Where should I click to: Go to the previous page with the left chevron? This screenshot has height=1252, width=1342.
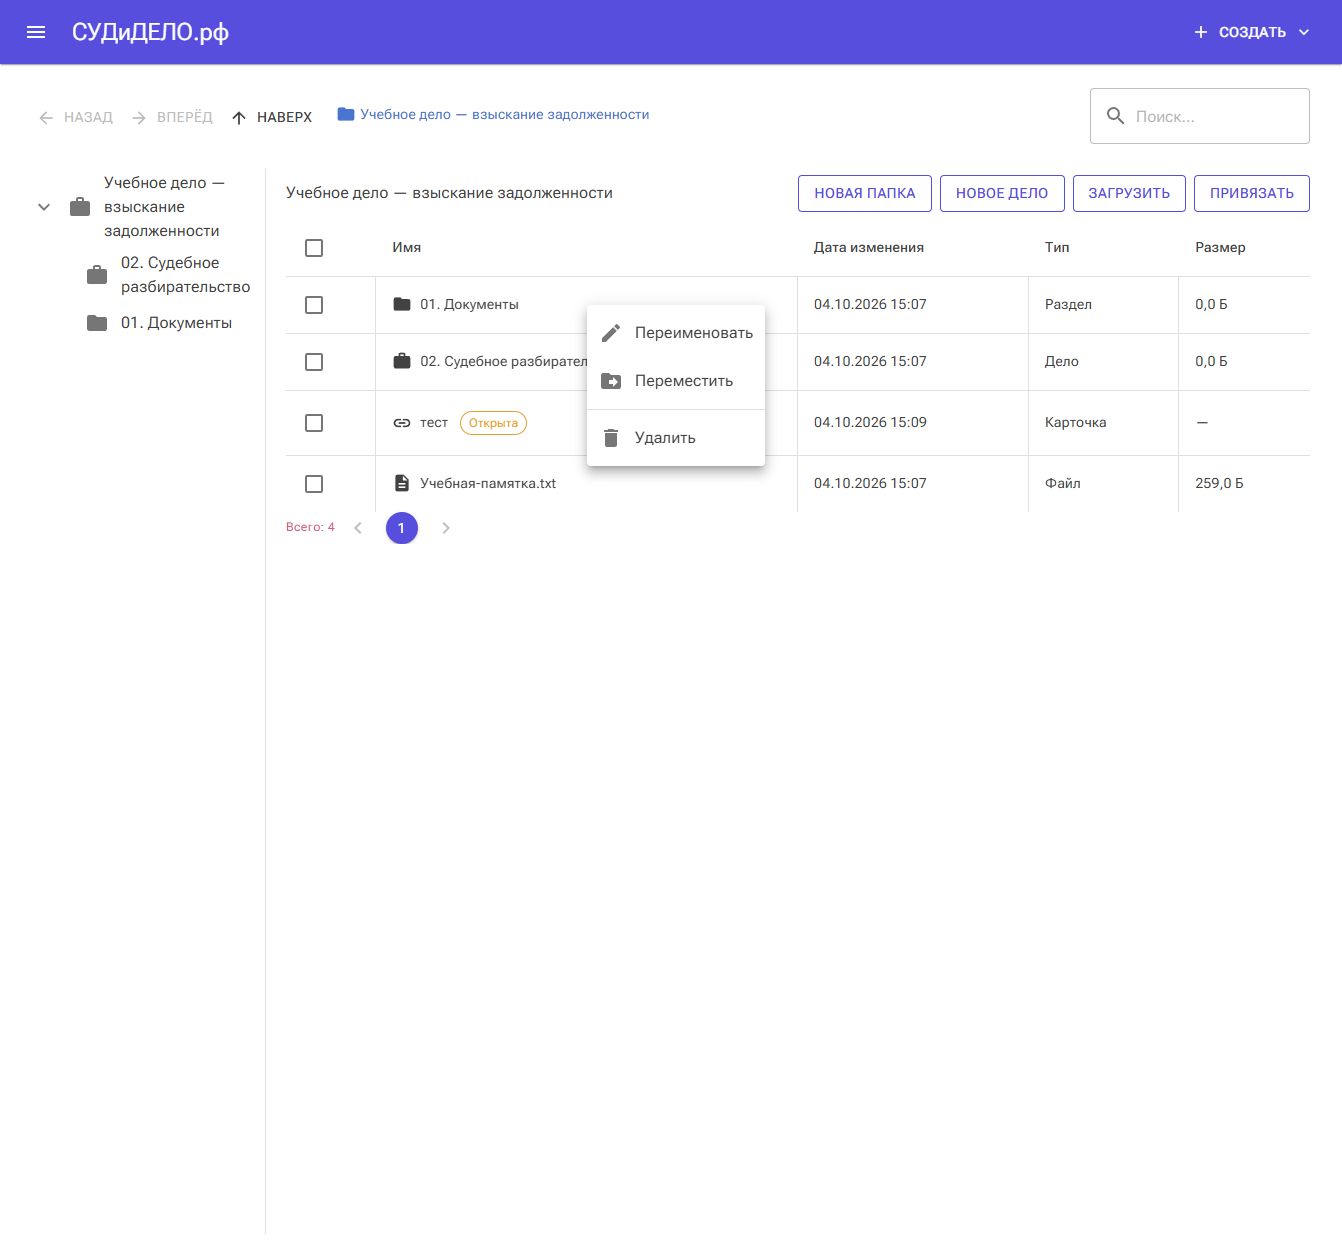pos(358,528)
